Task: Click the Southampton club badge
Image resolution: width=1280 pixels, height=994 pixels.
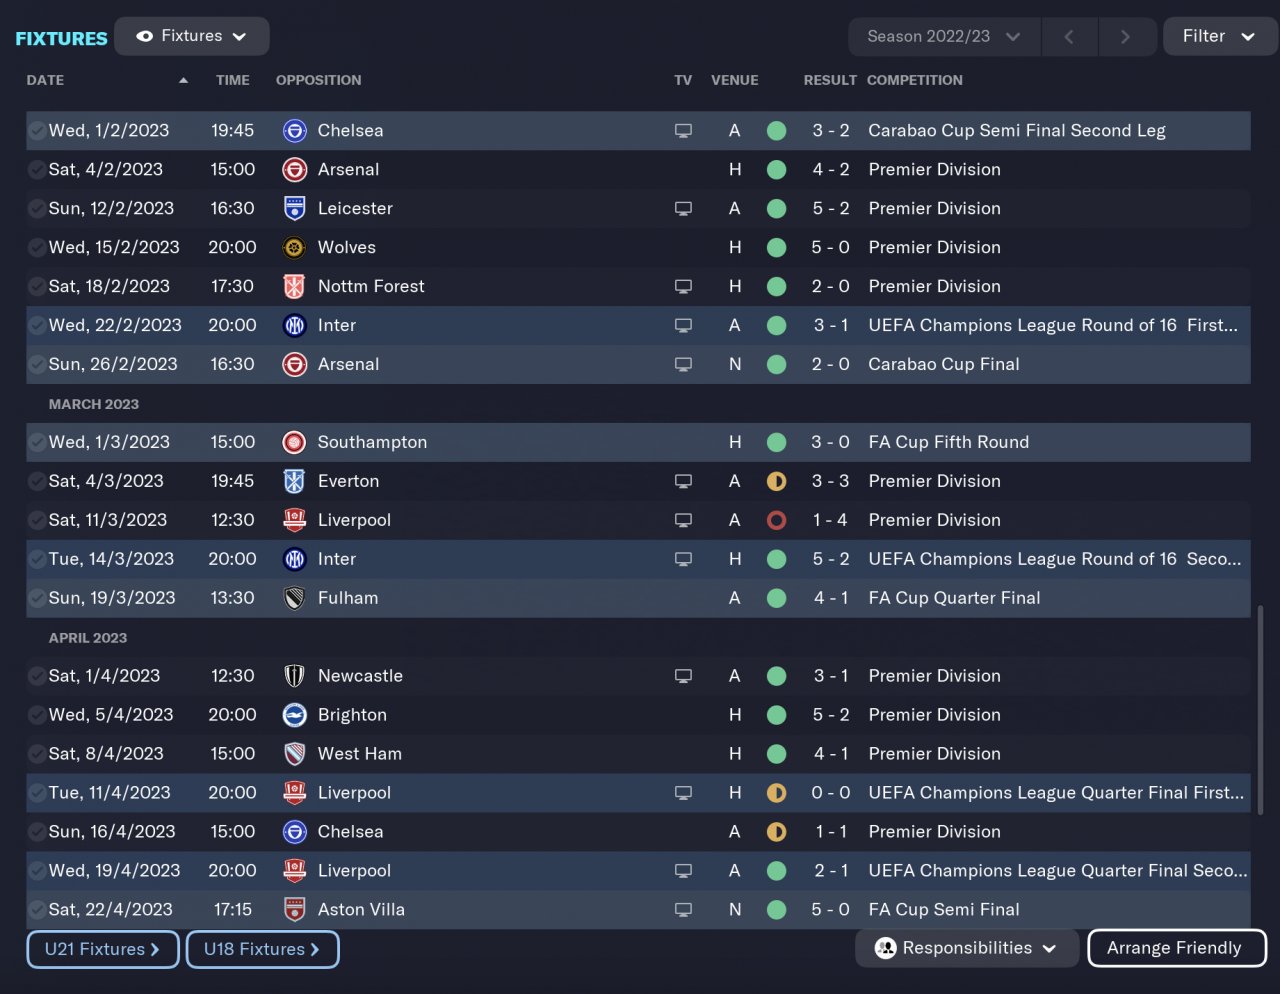Action: click(x=294, y=443)
